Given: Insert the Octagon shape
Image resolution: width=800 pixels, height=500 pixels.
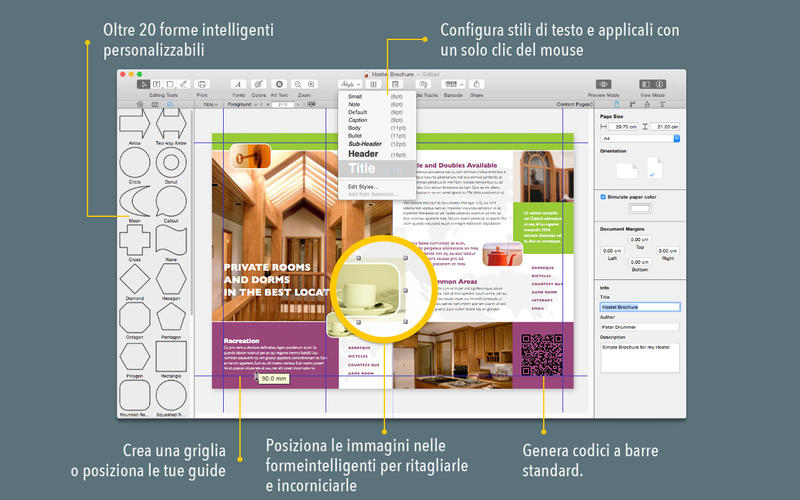Looking at the screenshot, I should 135,318.
